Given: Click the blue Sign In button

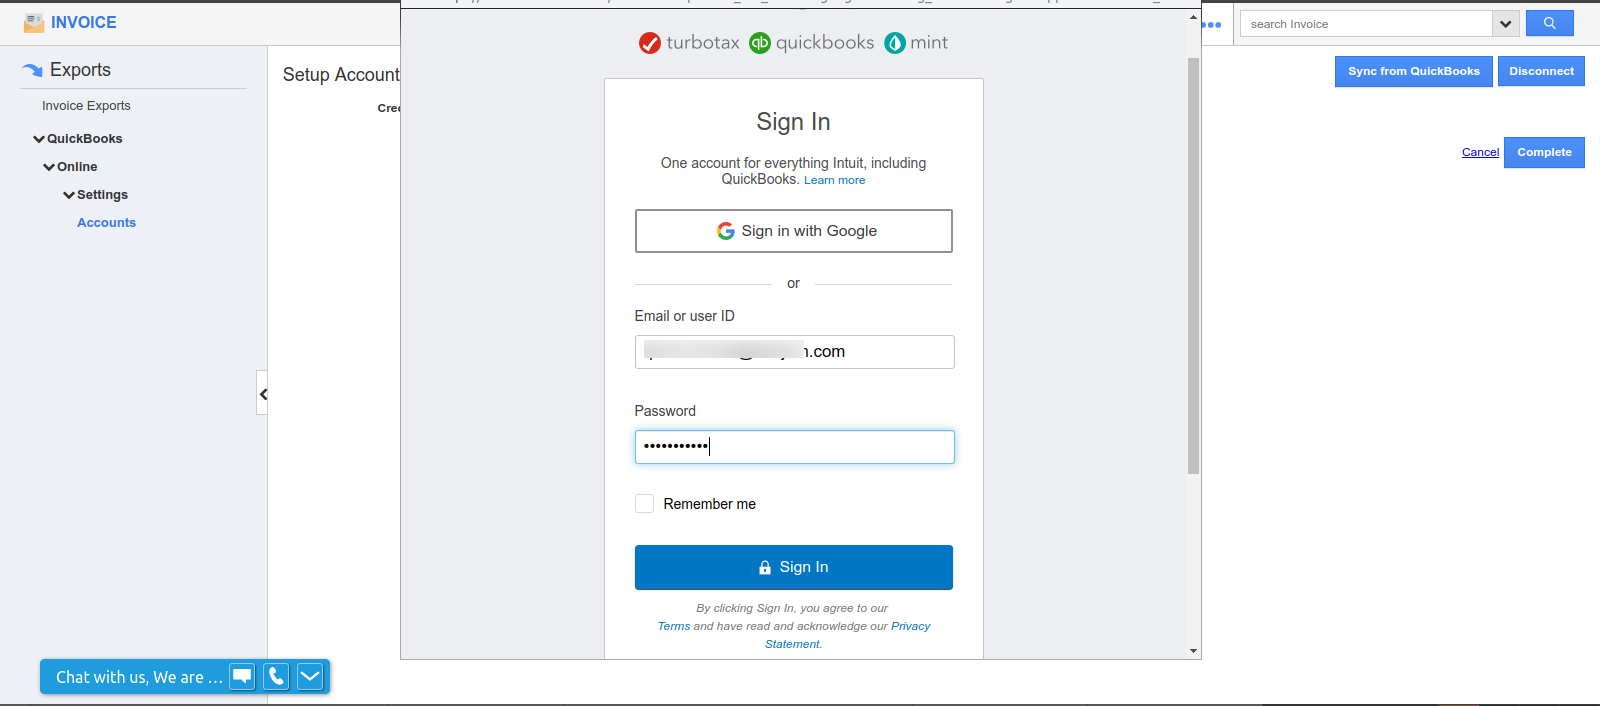Looking at the screenshot, I should (x=794, y=567).
